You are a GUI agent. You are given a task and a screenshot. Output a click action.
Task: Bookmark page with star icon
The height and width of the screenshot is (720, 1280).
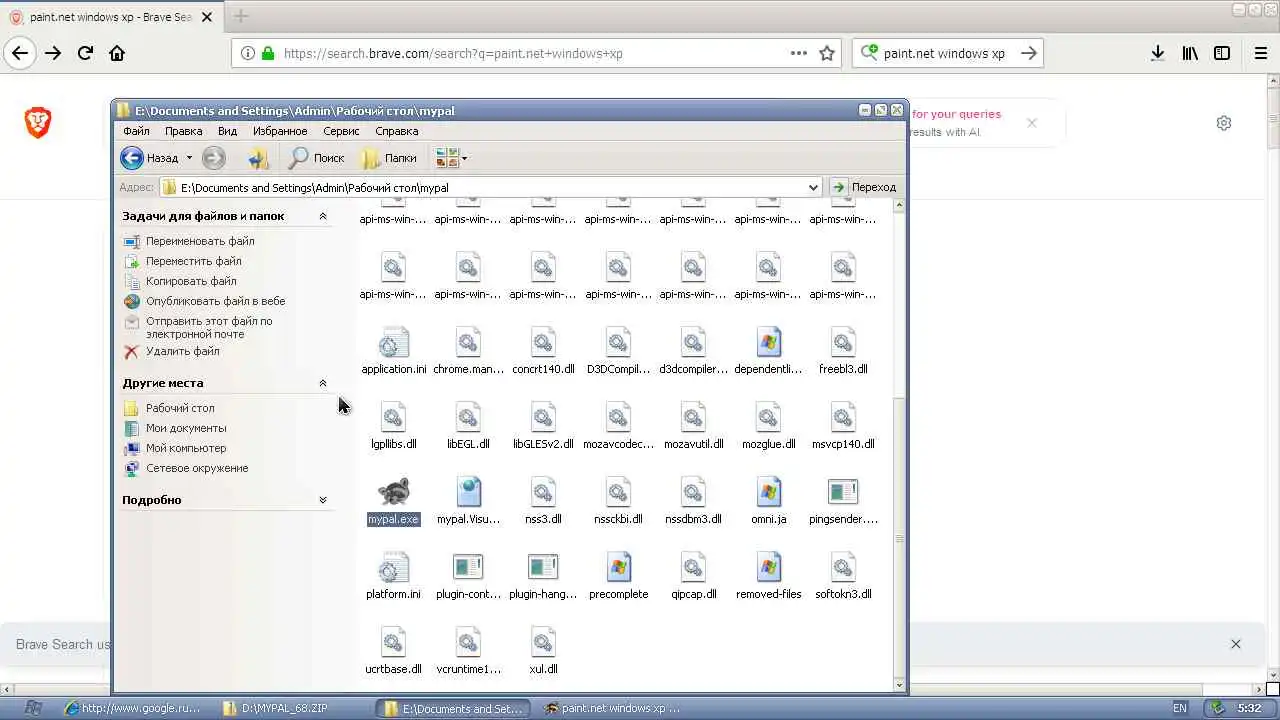827,54
